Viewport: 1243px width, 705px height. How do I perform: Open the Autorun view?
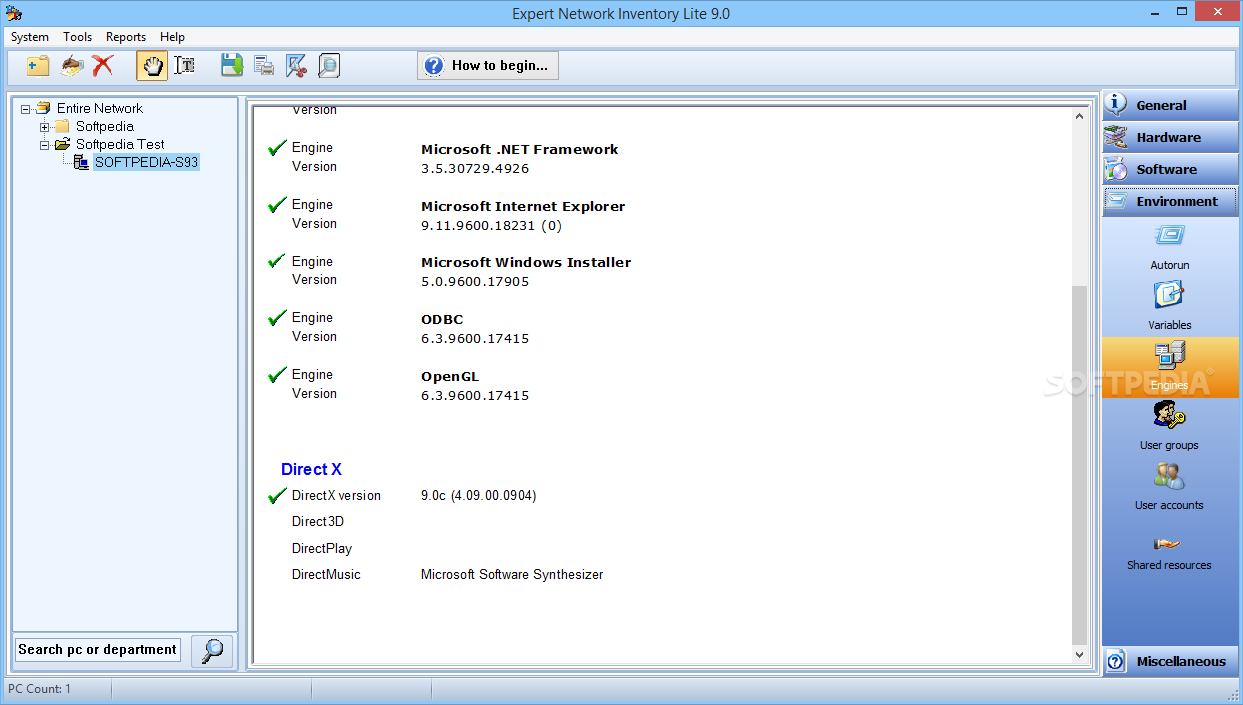pyautogui.click(x=1169, y=247)
